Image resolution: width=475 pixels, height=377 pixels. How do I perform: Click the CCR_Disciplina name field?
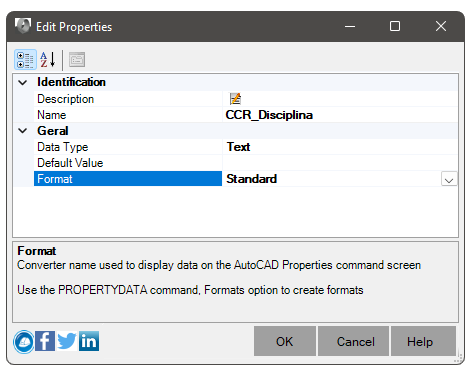point(340,115)
